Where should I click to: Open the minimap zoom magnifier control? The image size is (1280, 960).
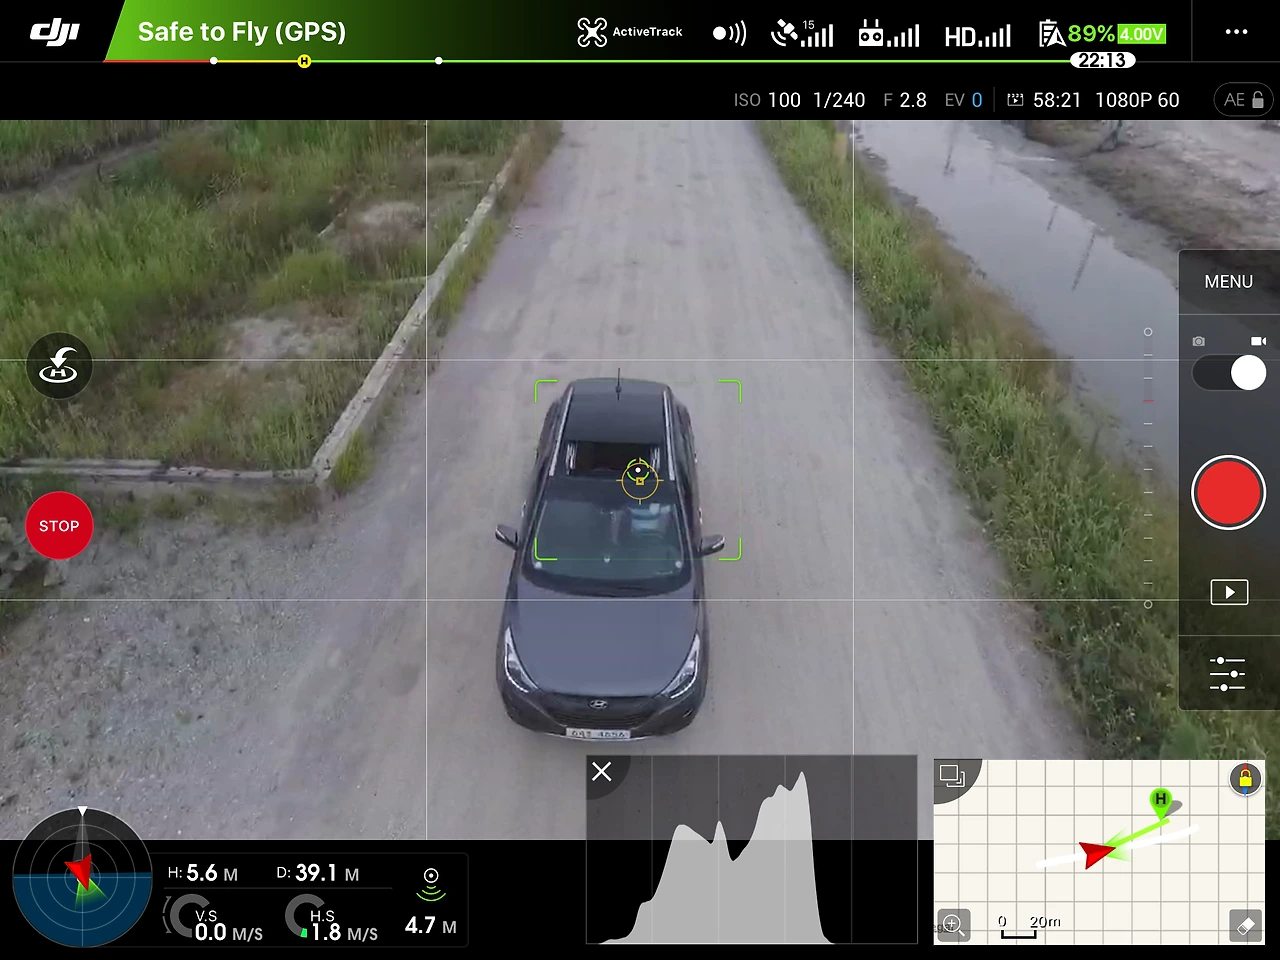(x=953, y=925)
